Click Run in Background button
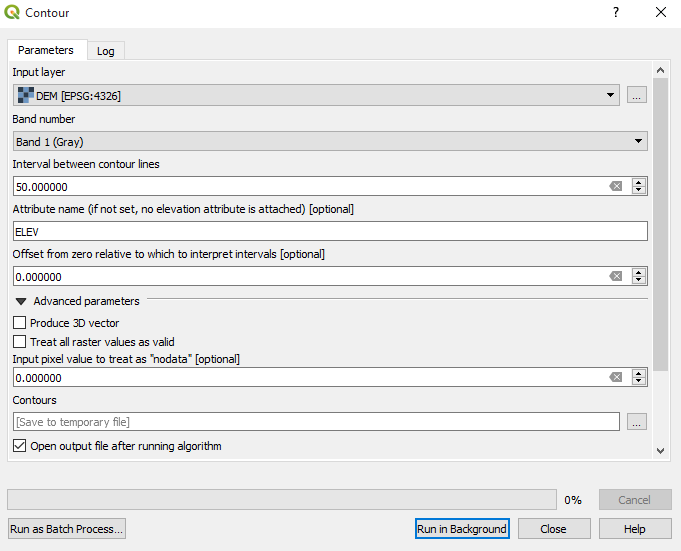 (462, 529)
